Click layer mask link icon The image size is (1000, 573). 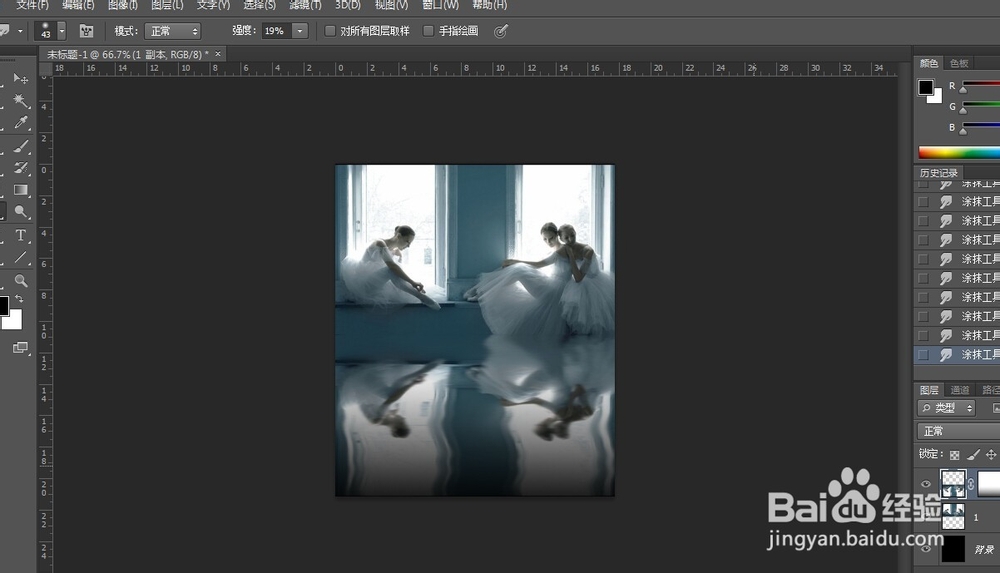coord(971,484)
